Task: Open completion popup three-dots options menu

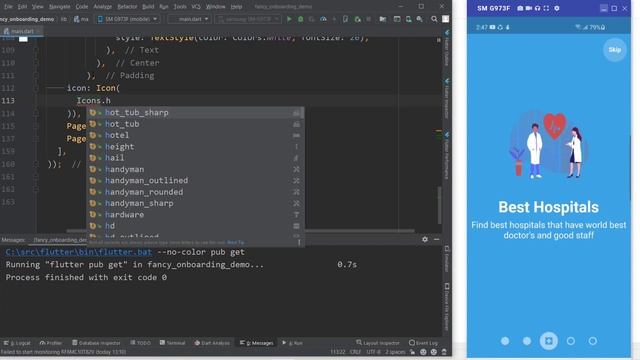Action: 299,242
